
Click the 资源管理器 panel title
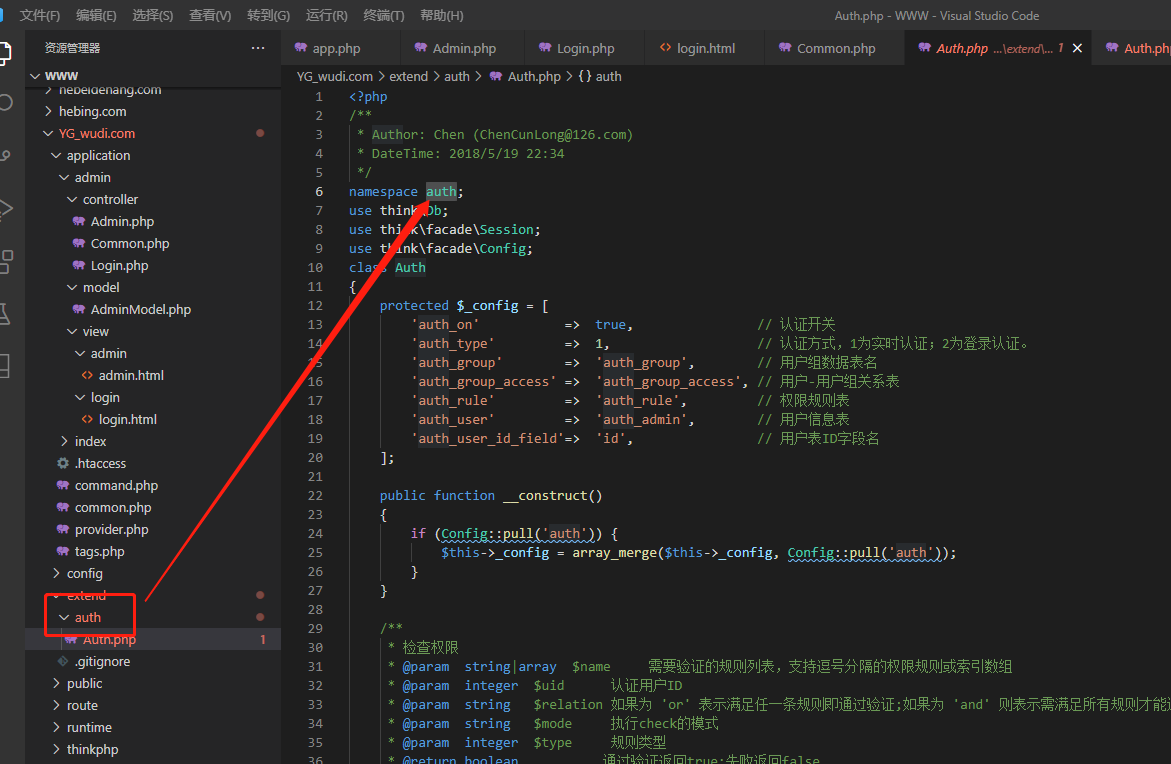coord(72,48)
